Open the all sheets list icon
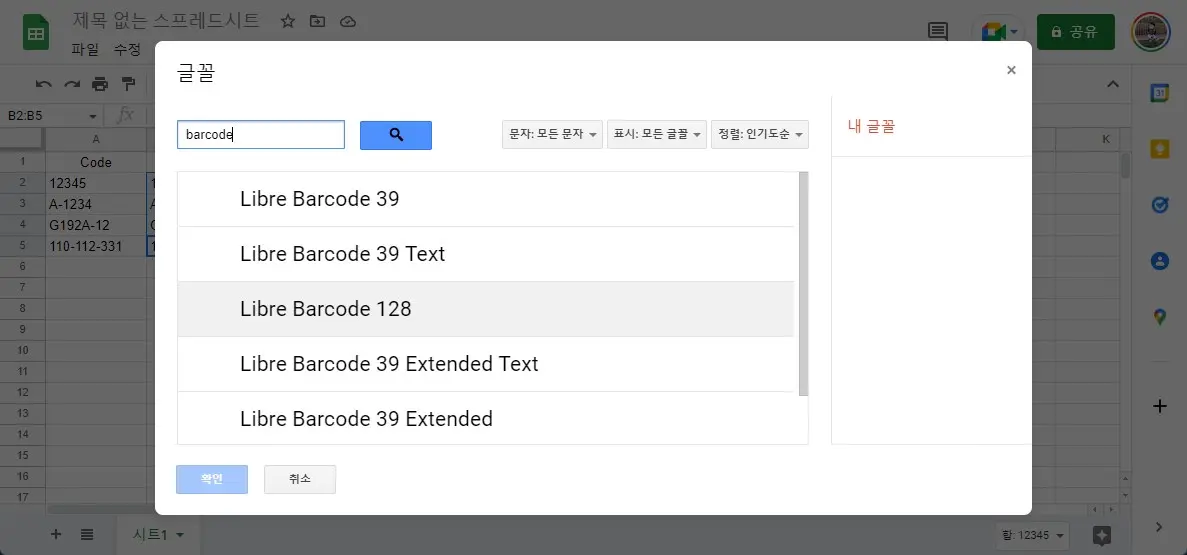The image size is (1187, 555). click(87, 535)
